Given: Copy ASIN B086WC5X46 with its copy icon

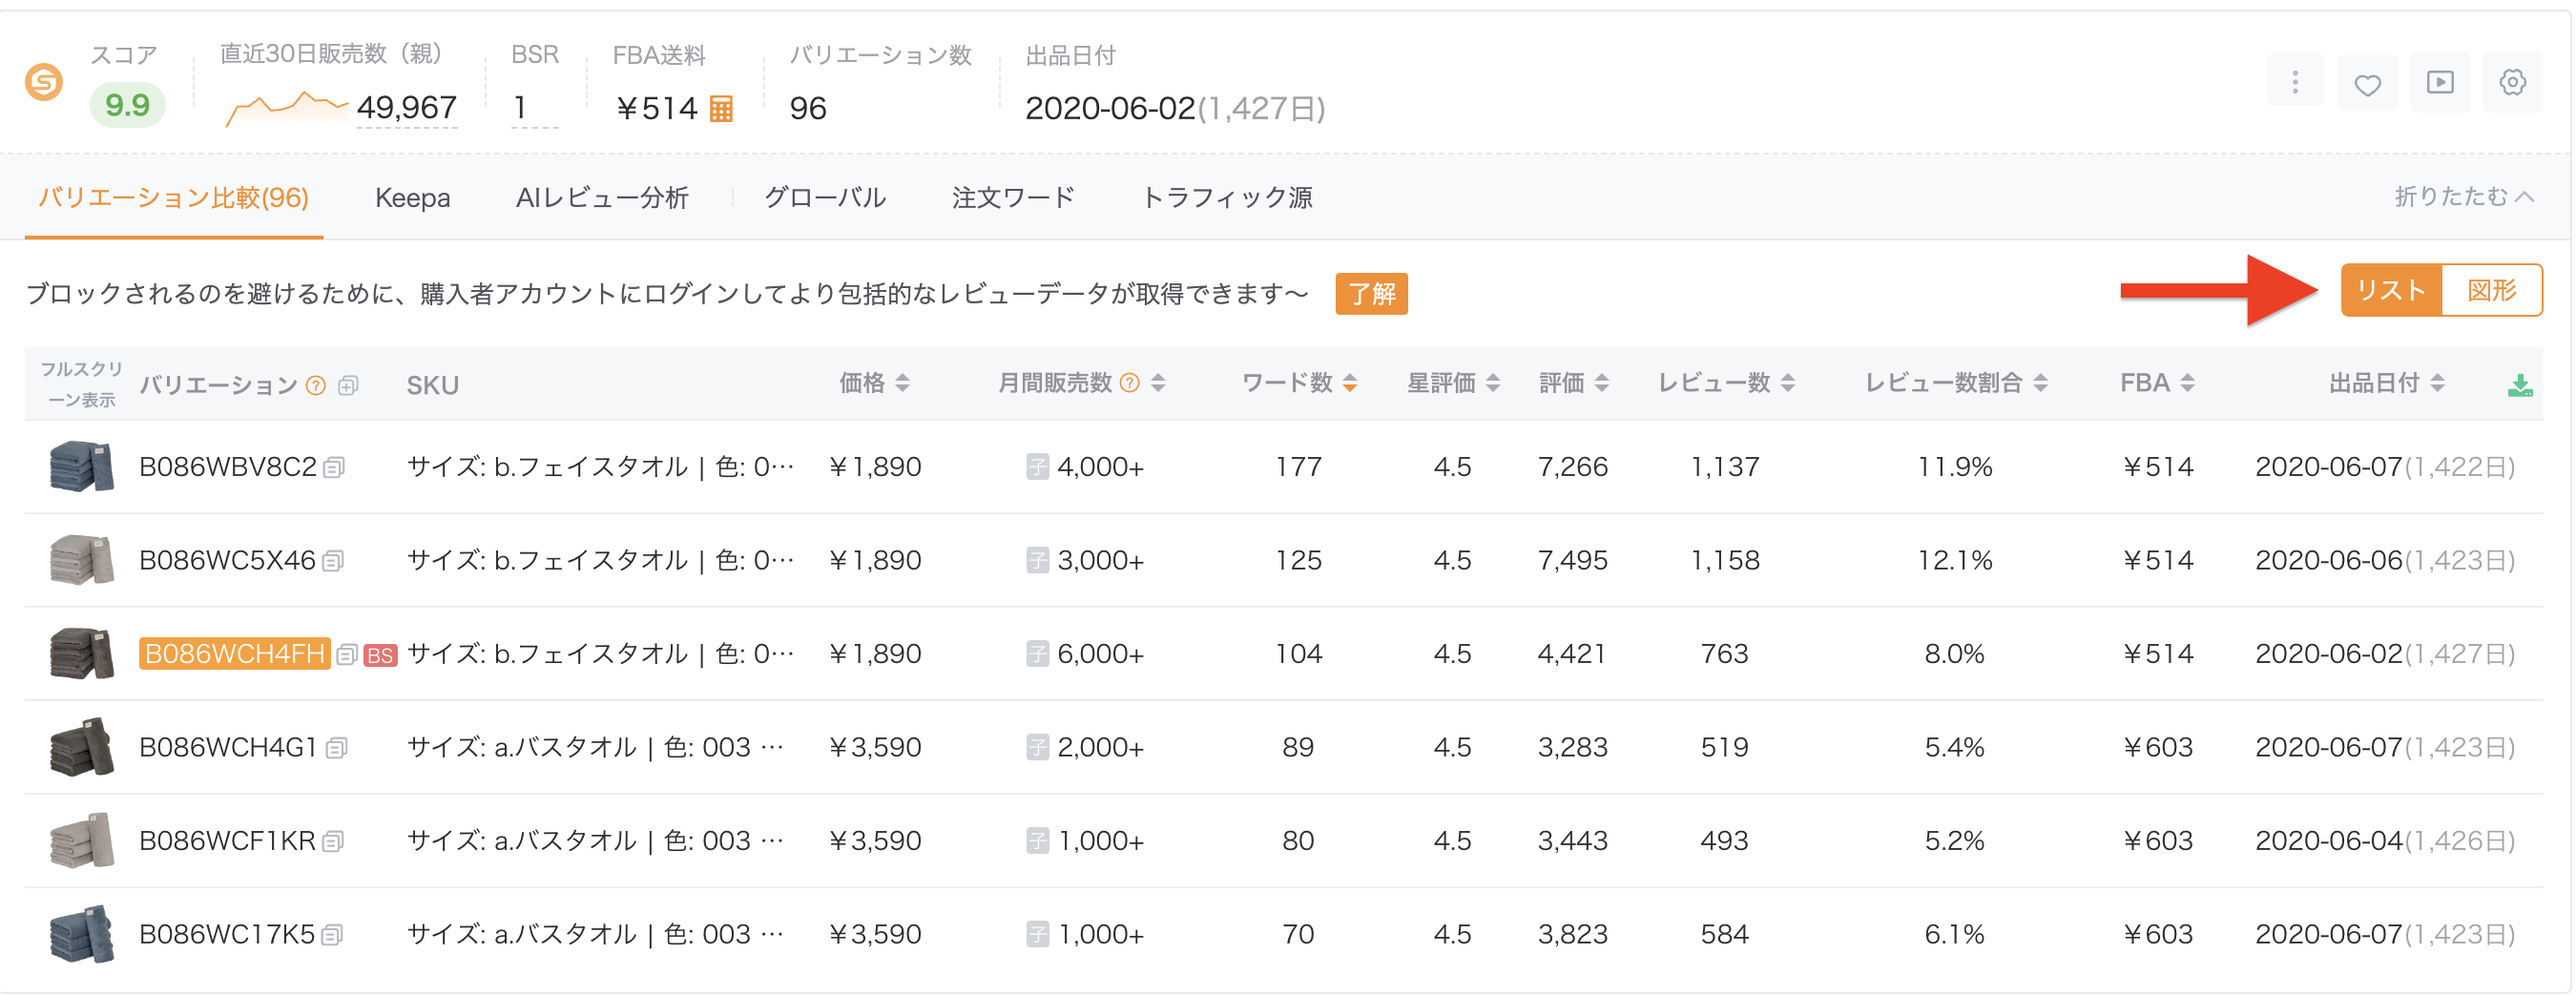Looking at the screenshot, I should click(334, 561).
